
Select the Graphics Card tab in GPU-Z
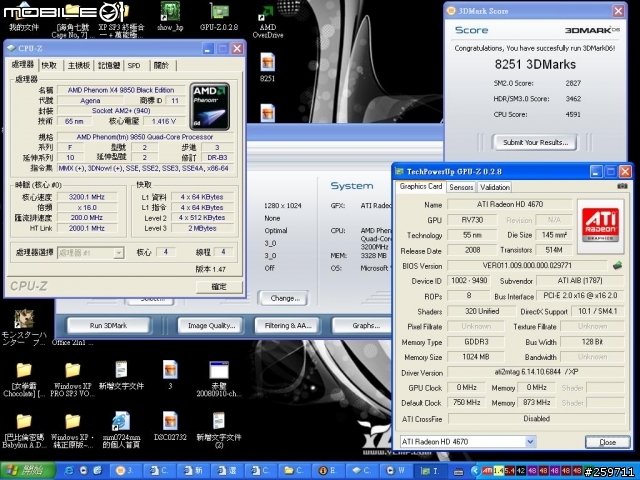(x=420, y=187)
